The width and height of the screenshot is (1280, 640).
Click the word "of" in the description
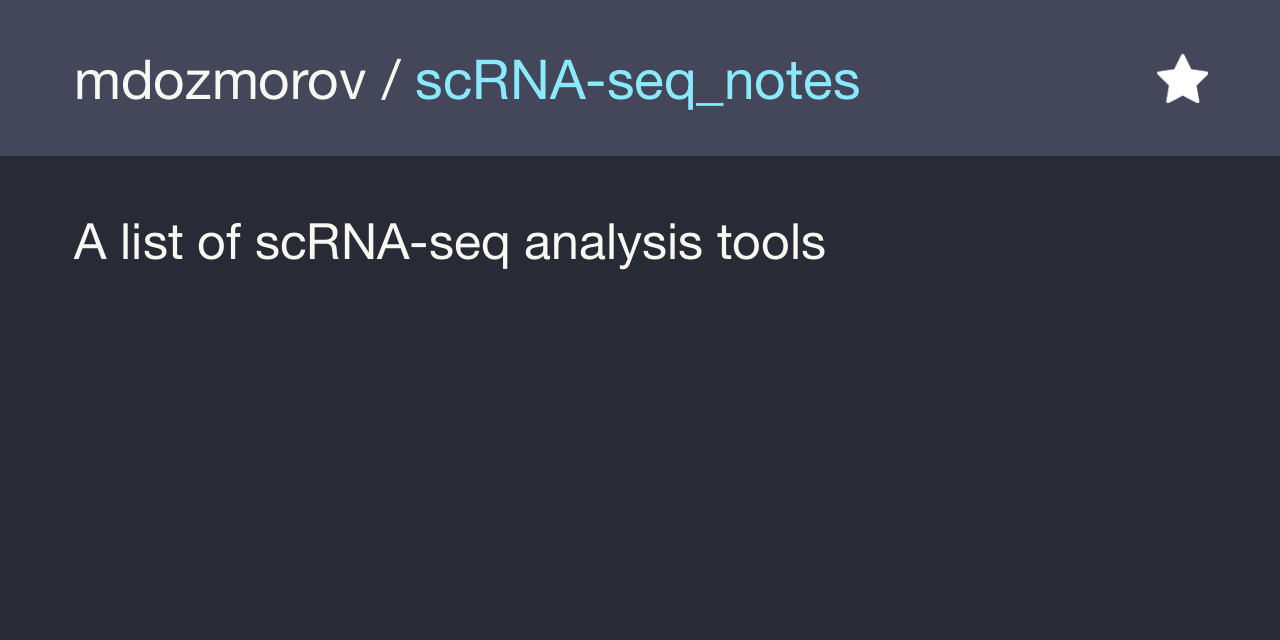[x=218, y=243]
